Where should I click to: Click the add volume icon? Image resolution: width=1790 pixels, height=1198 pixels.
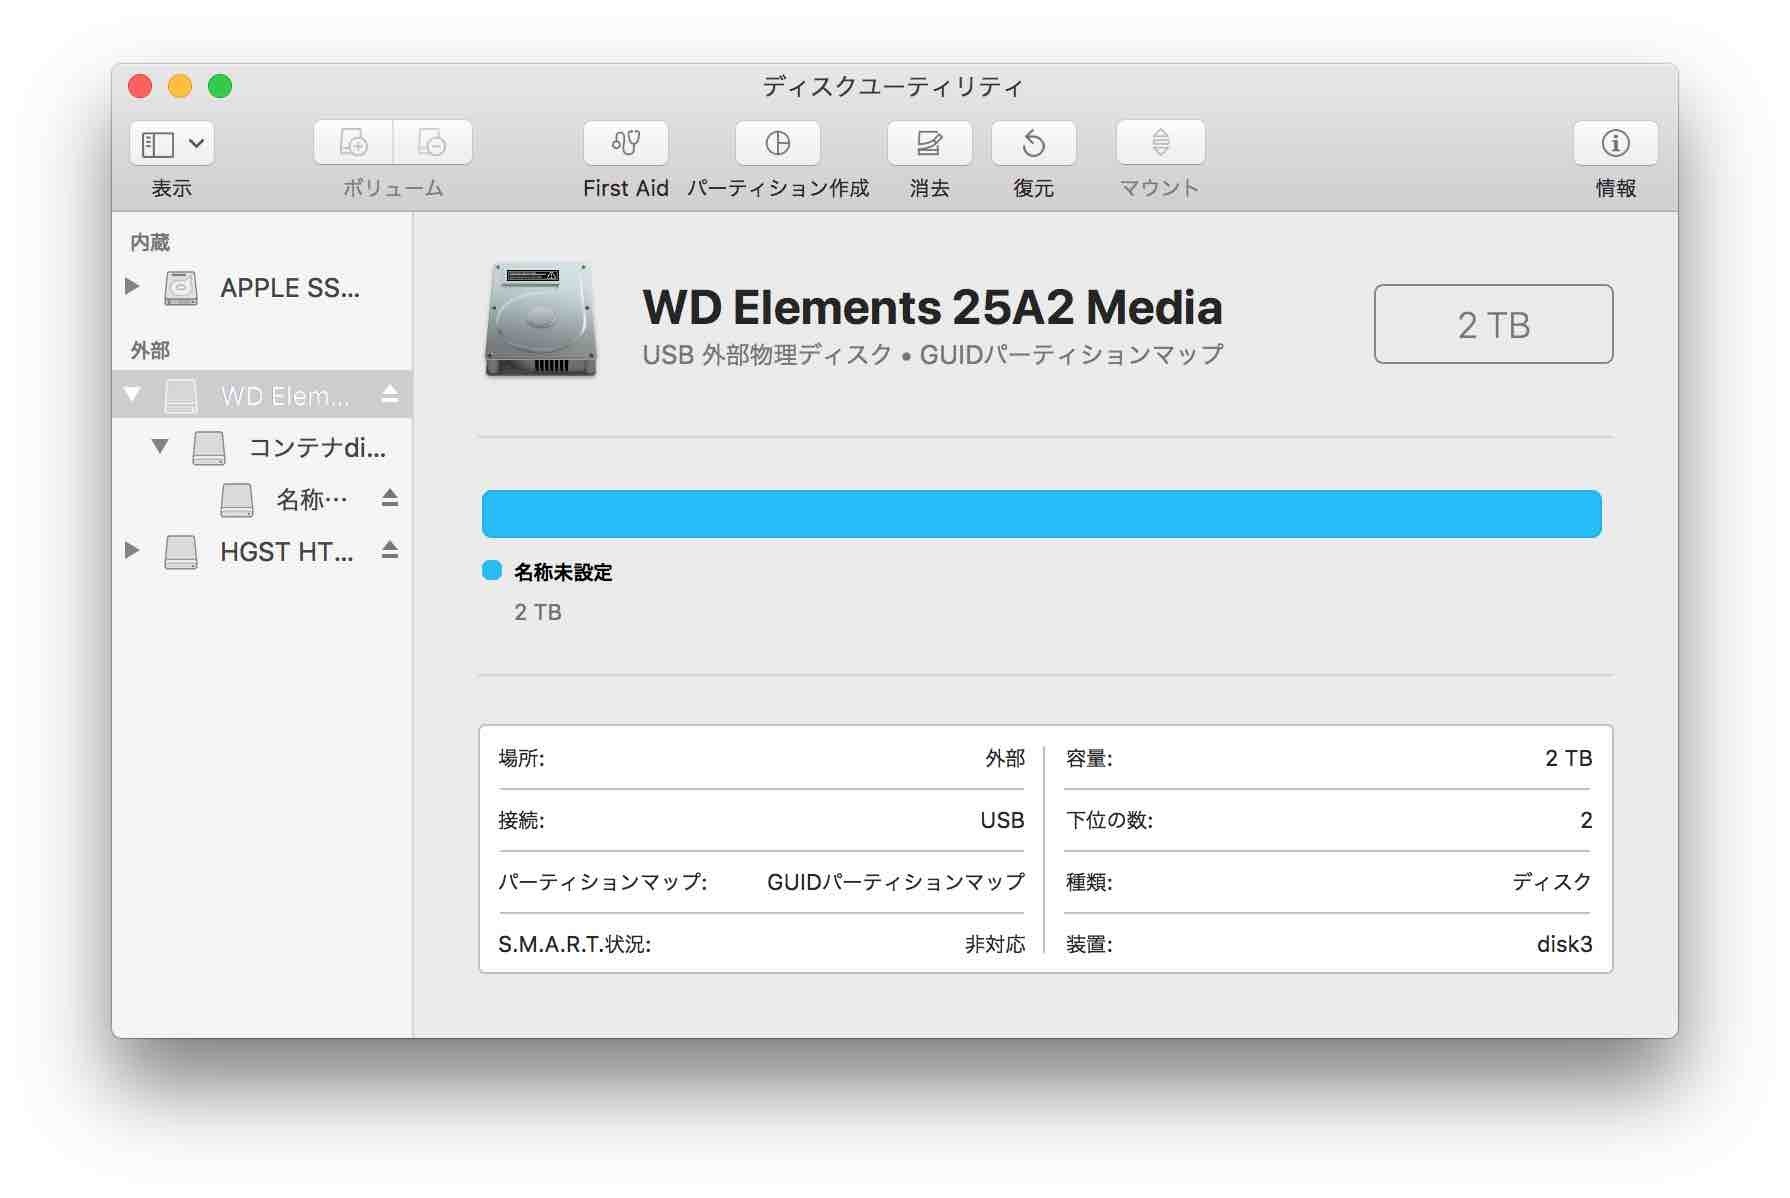tap(354, 143)
